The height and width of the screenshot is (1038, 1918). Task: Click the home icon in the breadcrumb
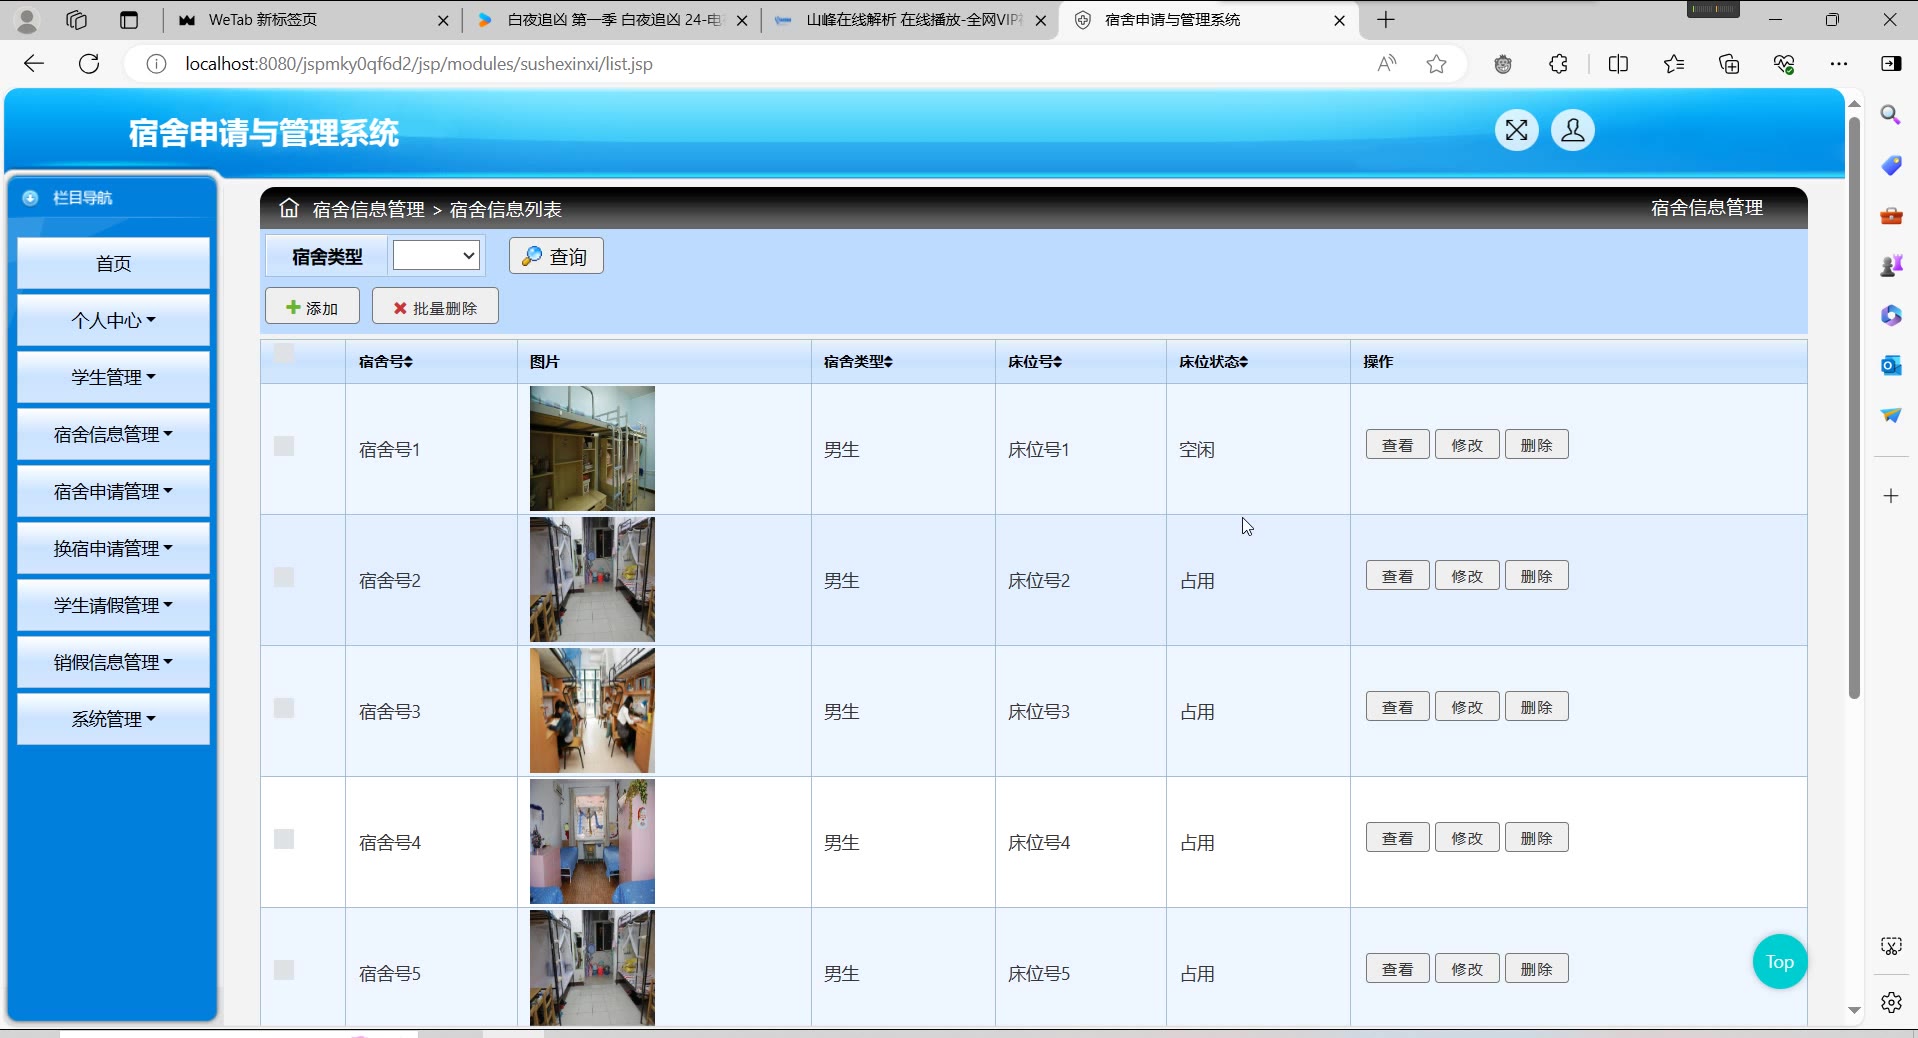[289, 208]
